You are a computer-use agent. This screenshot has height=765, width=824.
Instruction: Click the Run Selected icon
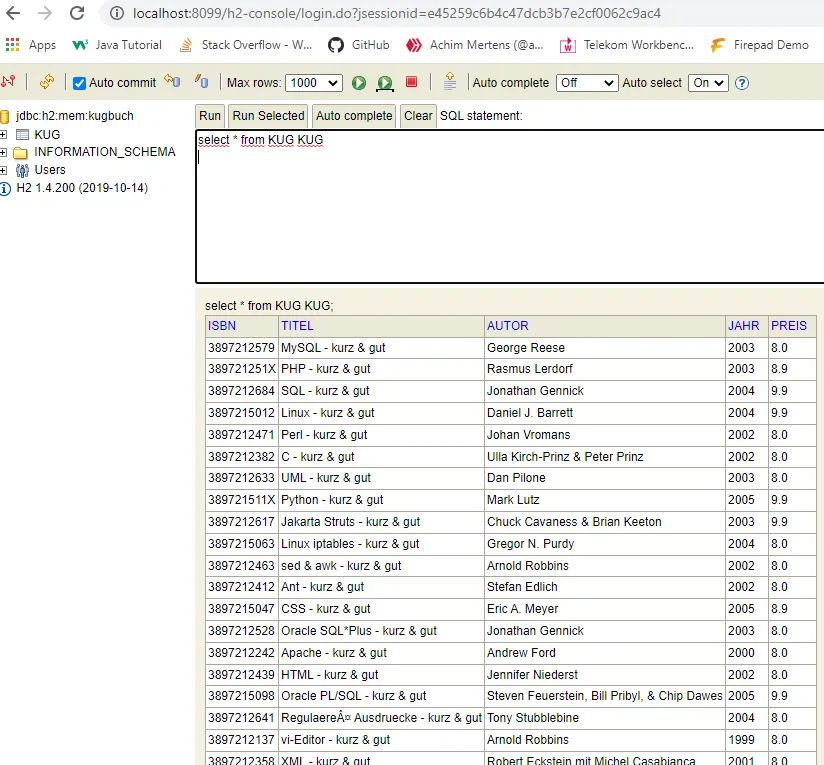coord(385,83)
